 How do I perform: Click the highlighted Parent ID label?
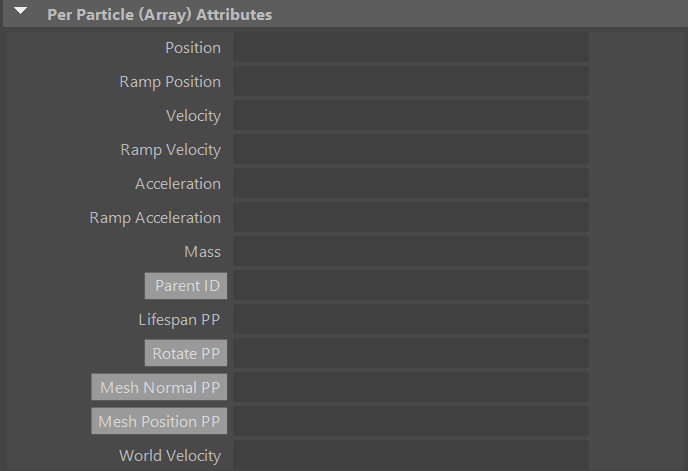pyautogui.click(x=186, y=286)
